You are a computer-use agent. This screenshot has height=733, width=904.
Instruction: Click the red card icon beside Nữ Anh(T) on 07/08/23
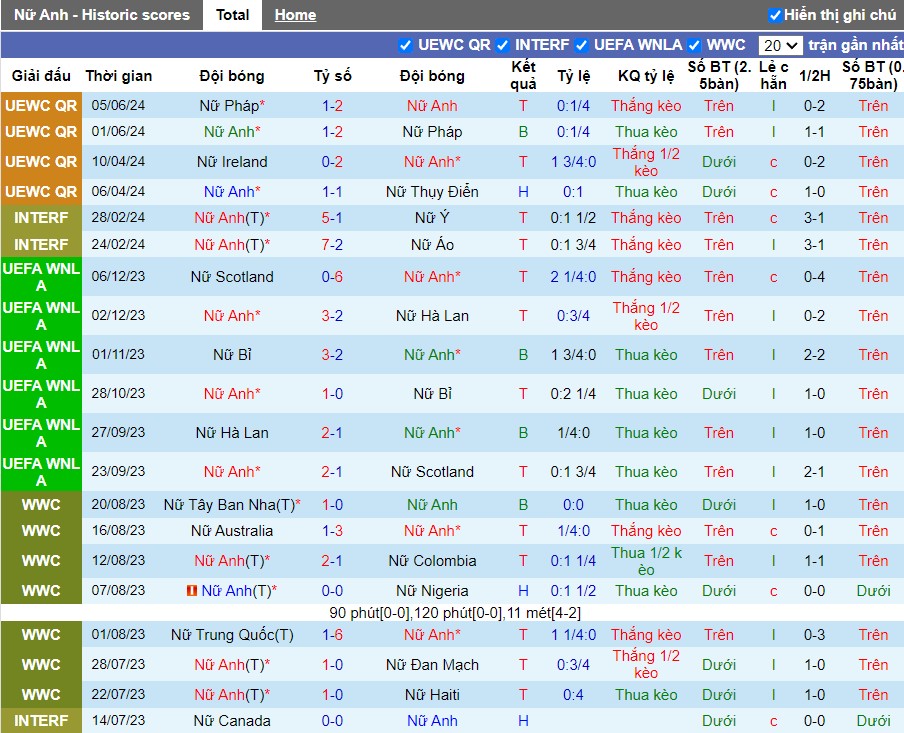[x=191, y=591]
